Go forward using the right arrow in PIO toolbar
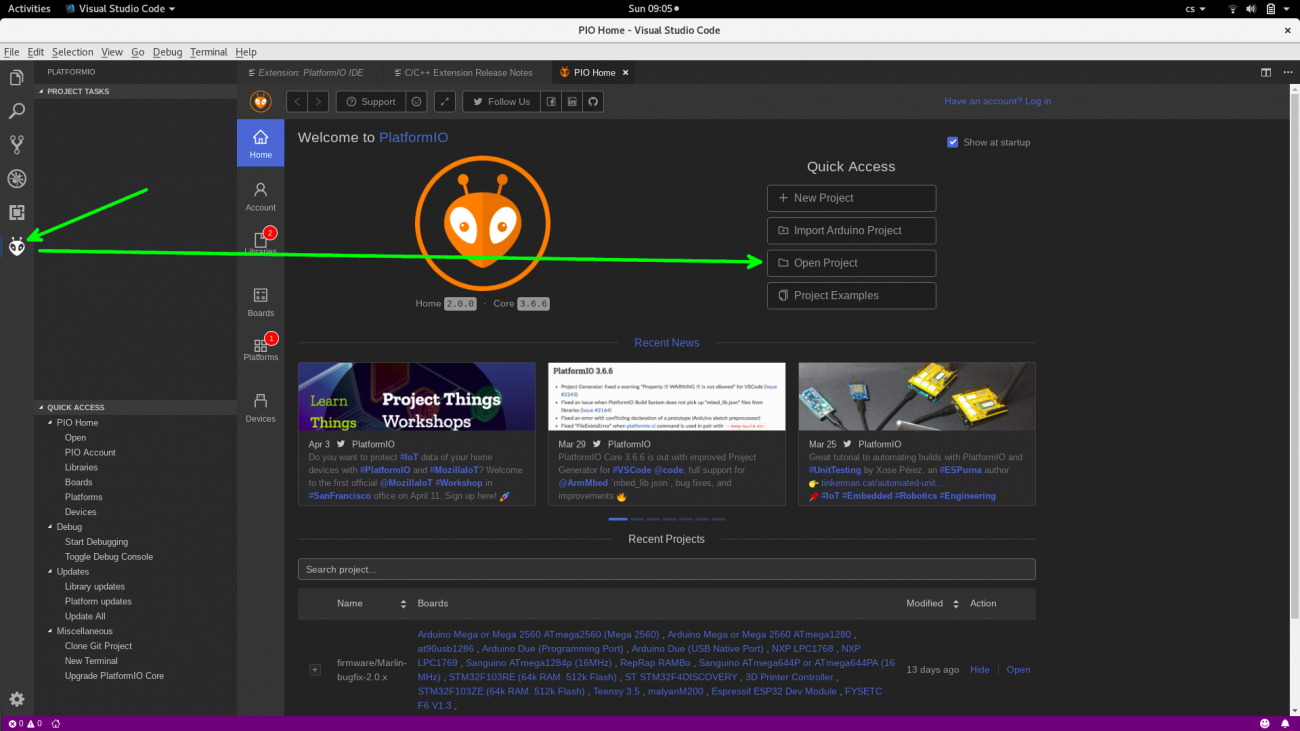 (x=318, y=101)
